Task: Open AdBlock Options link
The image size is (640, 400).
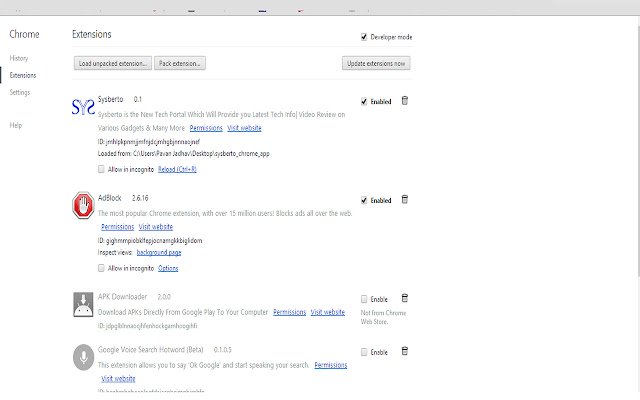Action: tap(168, 268)
